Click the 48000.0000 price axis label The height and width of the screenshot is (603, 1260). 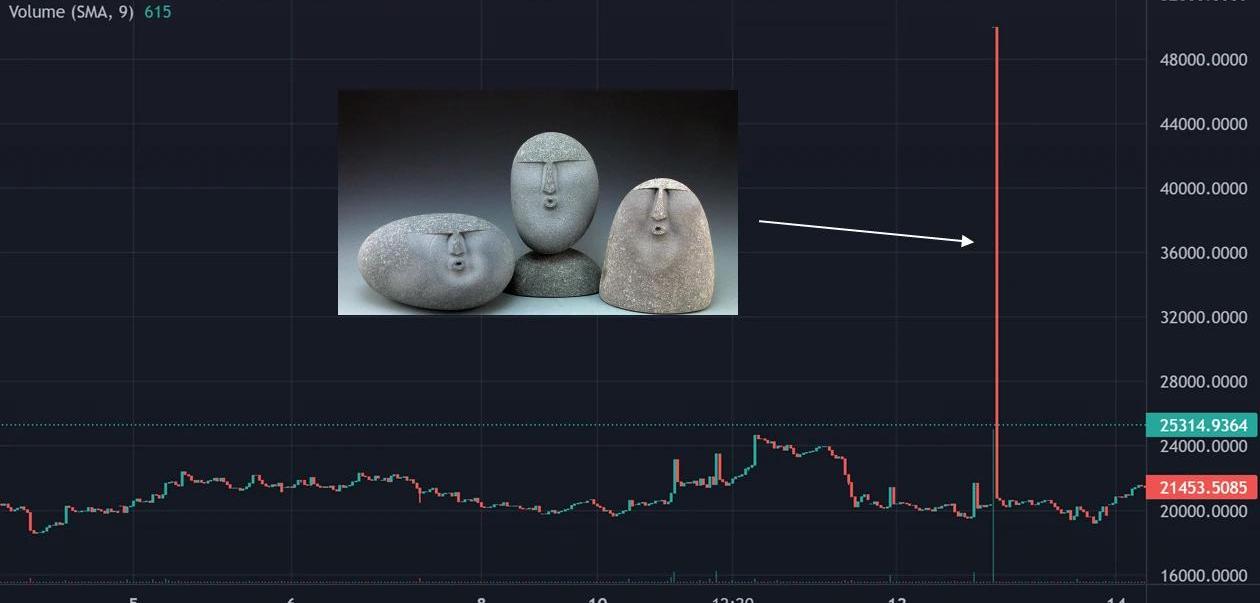[x=1203, y=60]
